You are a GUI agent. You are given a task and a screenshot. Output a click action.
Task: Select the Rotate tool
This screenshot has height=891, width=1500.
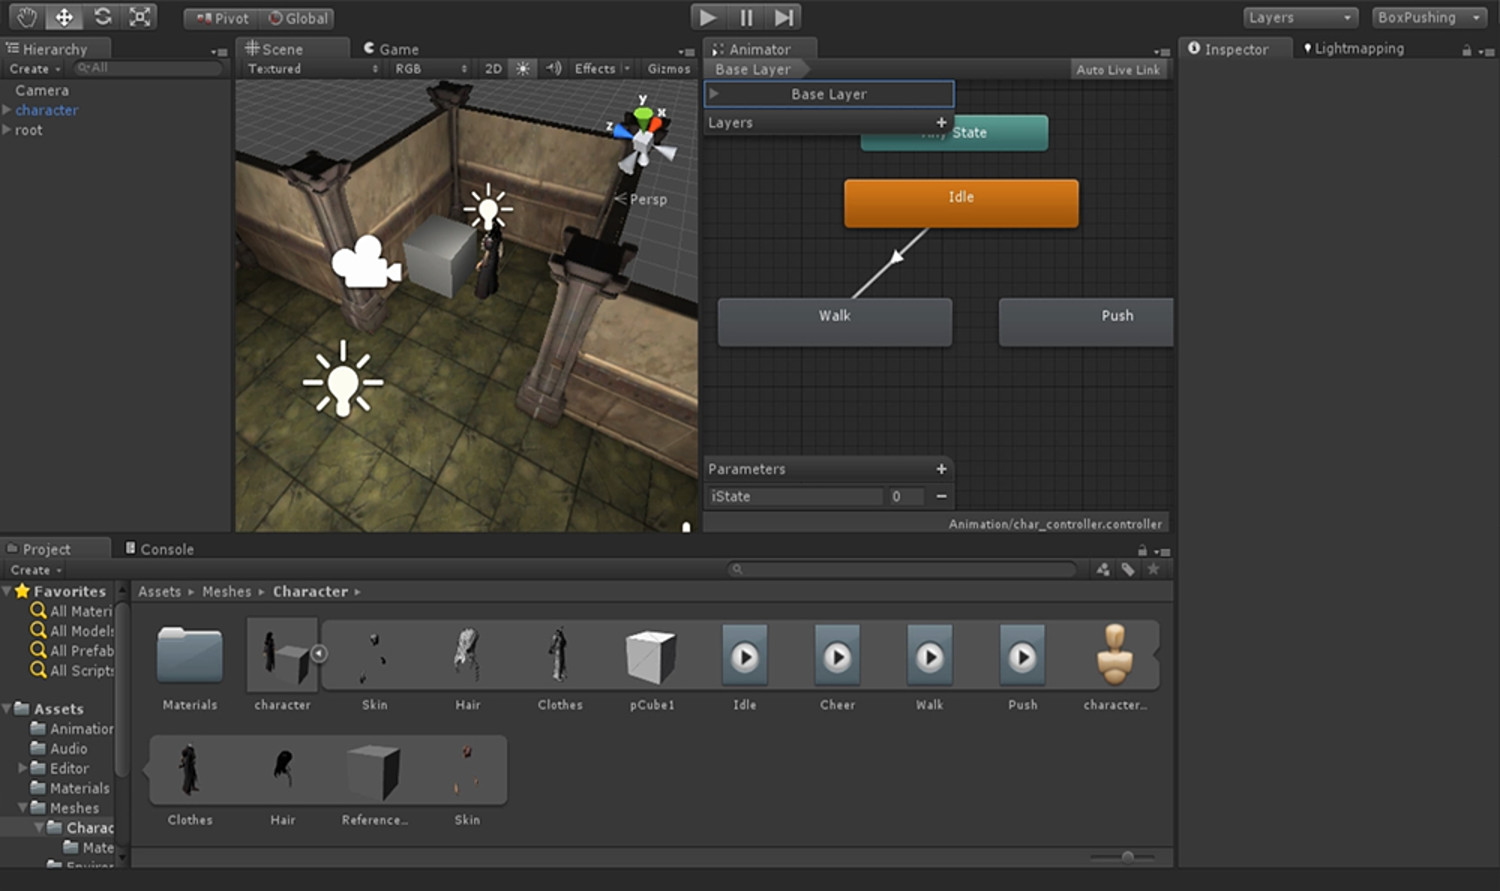point(101,16)
